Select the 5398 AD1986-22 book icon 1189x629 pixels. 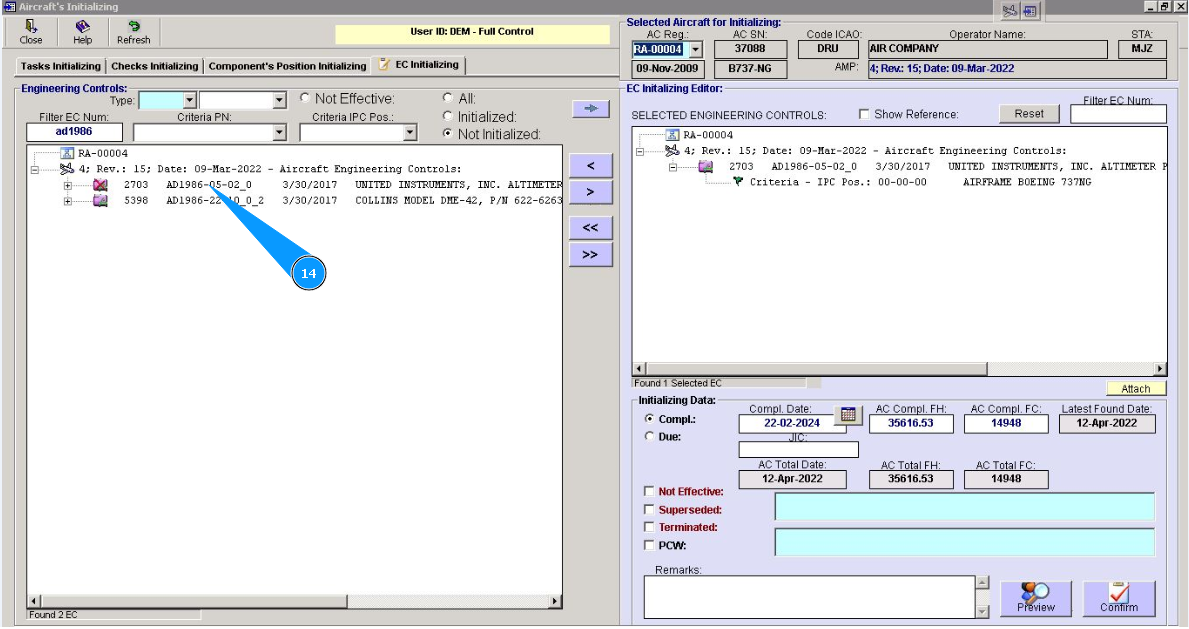tap(100, 201)
